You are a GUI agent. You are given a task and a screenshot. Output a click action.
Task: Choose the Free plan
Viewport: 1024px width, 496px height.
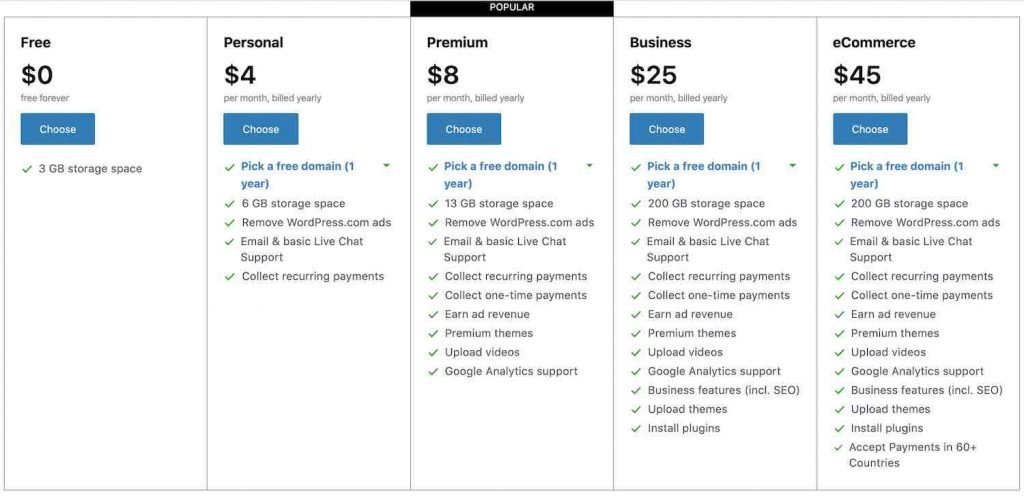click(57, 129)
